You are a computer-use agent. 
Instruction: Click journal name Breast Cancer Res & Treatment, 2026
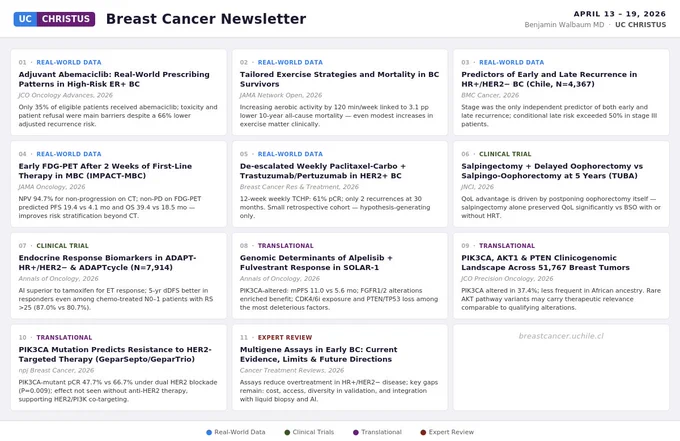coord(299,187)
